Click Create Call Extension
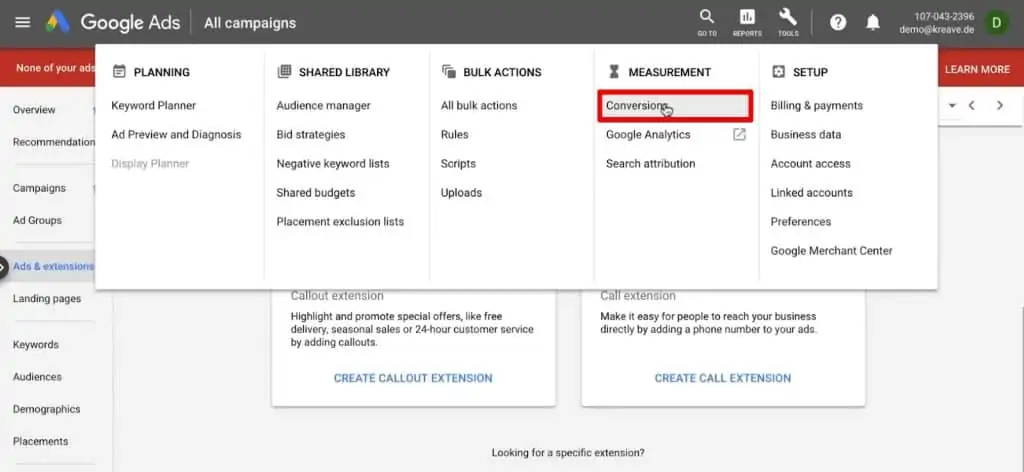This screenshot has width=1024, height=472. pyautogui.click(x=723, y=378)
